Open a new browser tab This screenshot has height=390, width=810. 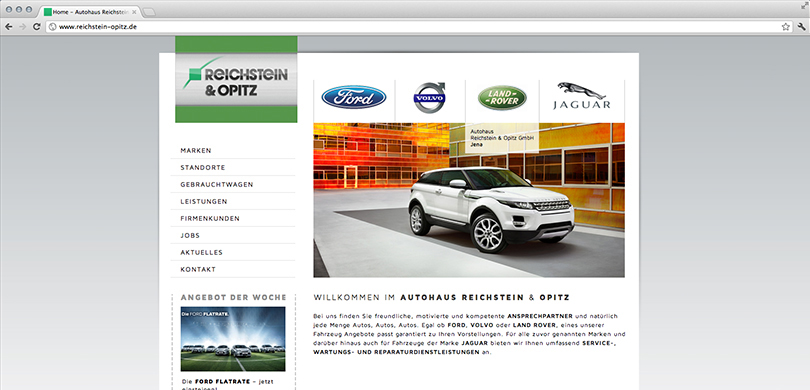tap(149, 11)
